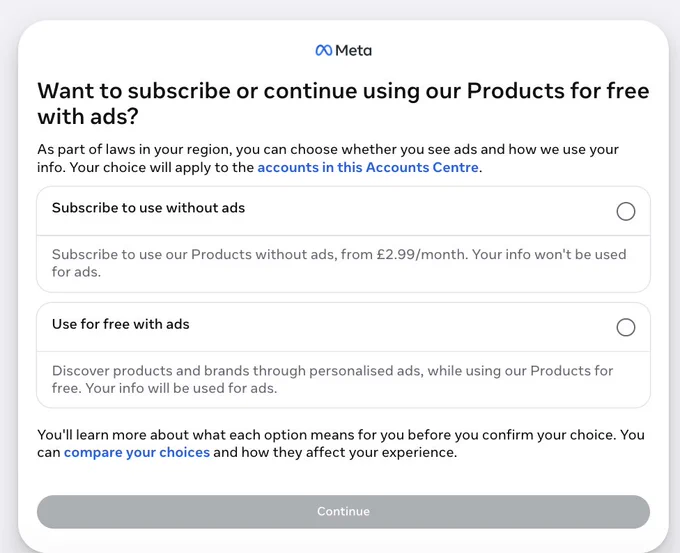Click the personalised ads description text
The width and height of the screenshot is (680, 553).
click(x=332, y=379)
